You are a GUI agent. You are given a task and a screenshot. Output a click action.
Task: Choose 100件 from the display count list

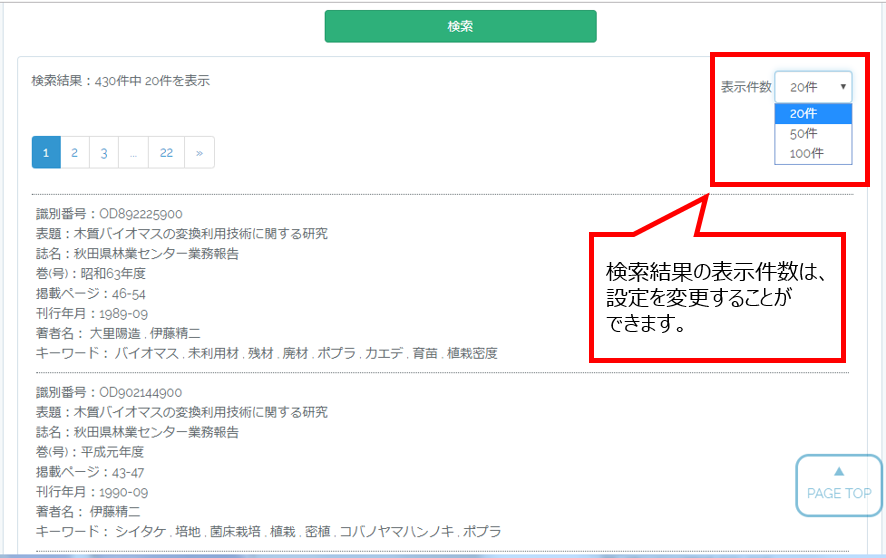coord(813,154)
